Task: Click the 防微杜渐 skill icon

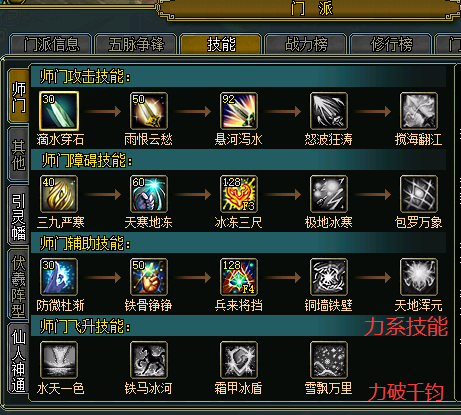Action: click(59, 277)
